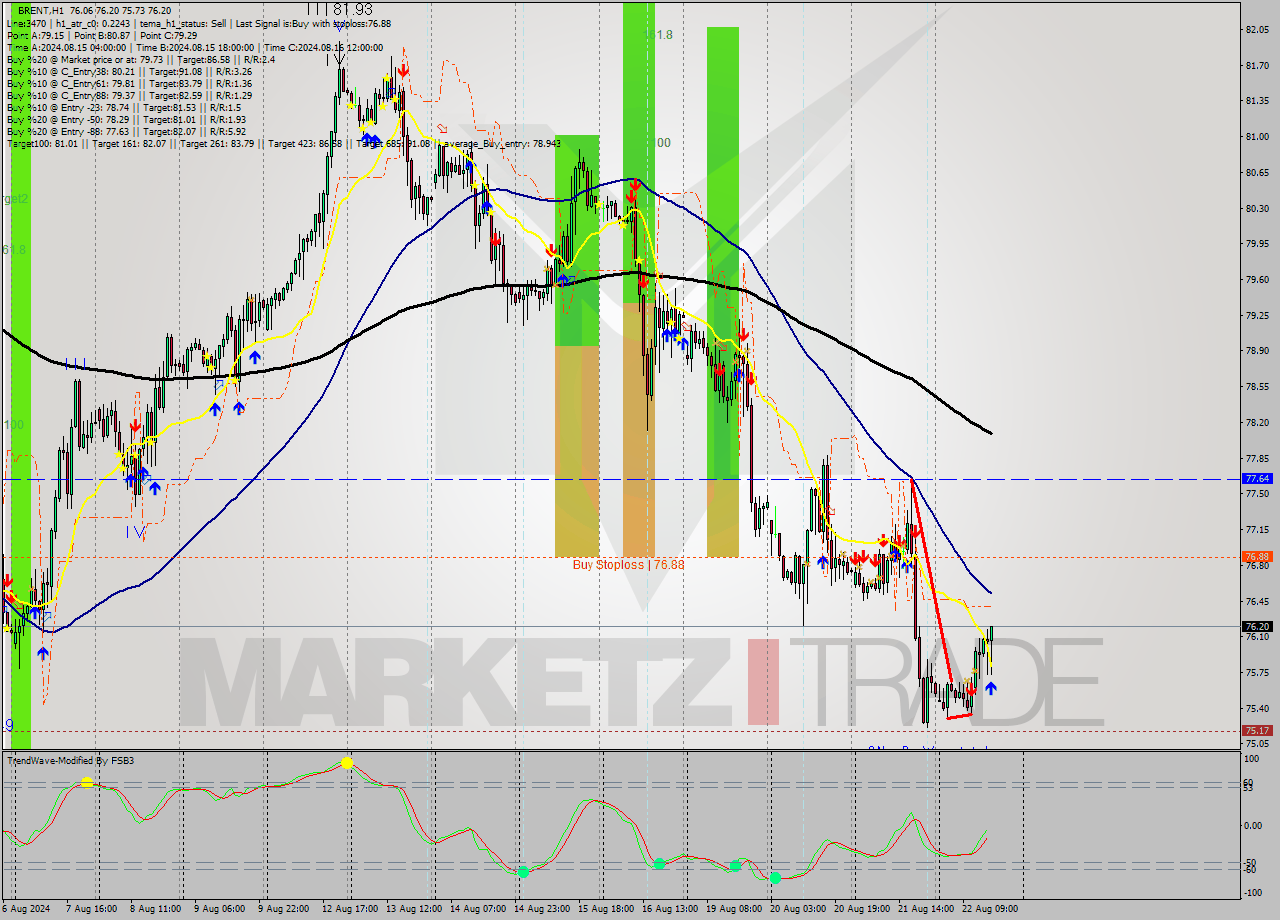Select the 81.00 price axis label
This screenshot has width=1280, height=920.
point(1258,137)
